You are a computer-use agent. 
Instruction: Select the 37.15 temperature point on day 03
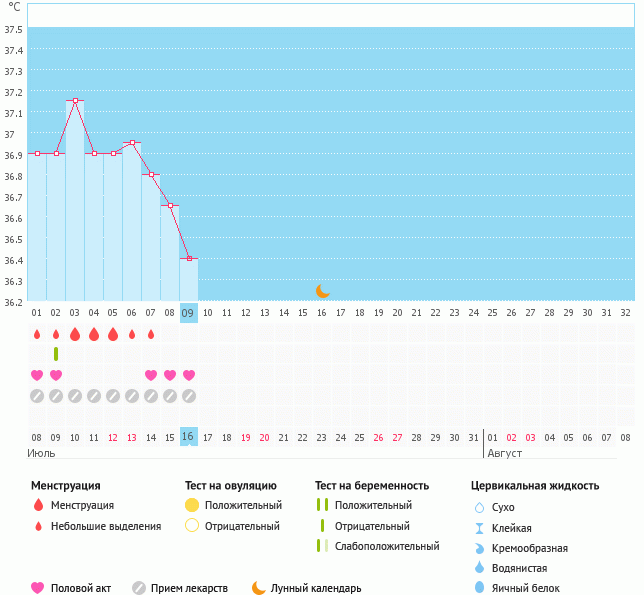[x=75, y=100]
